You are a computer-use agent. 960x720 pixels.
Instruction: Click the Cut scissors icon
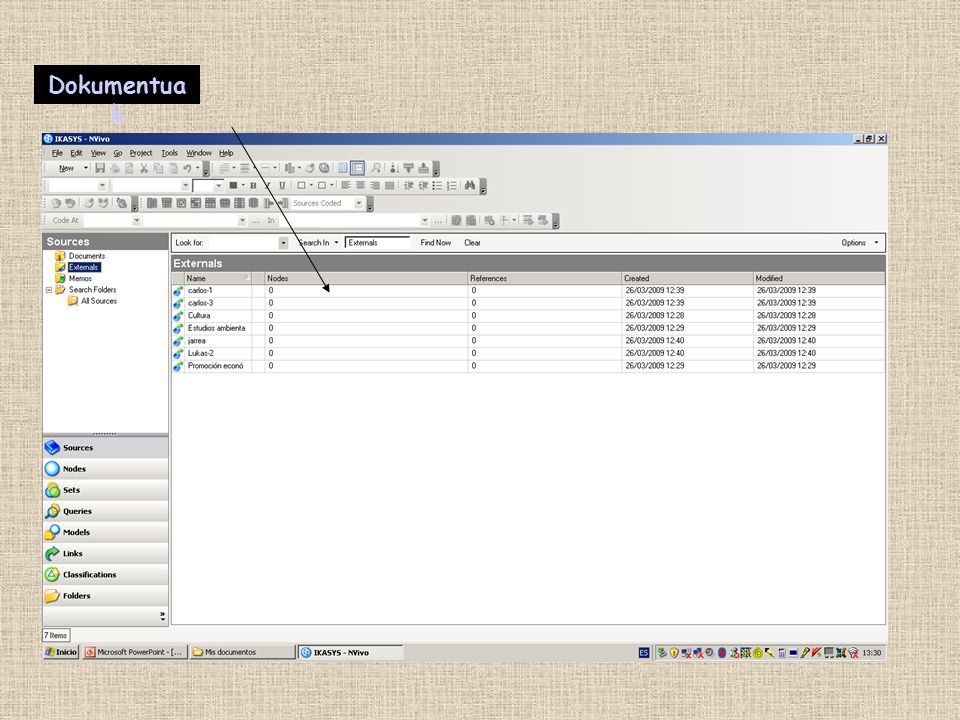144,168
